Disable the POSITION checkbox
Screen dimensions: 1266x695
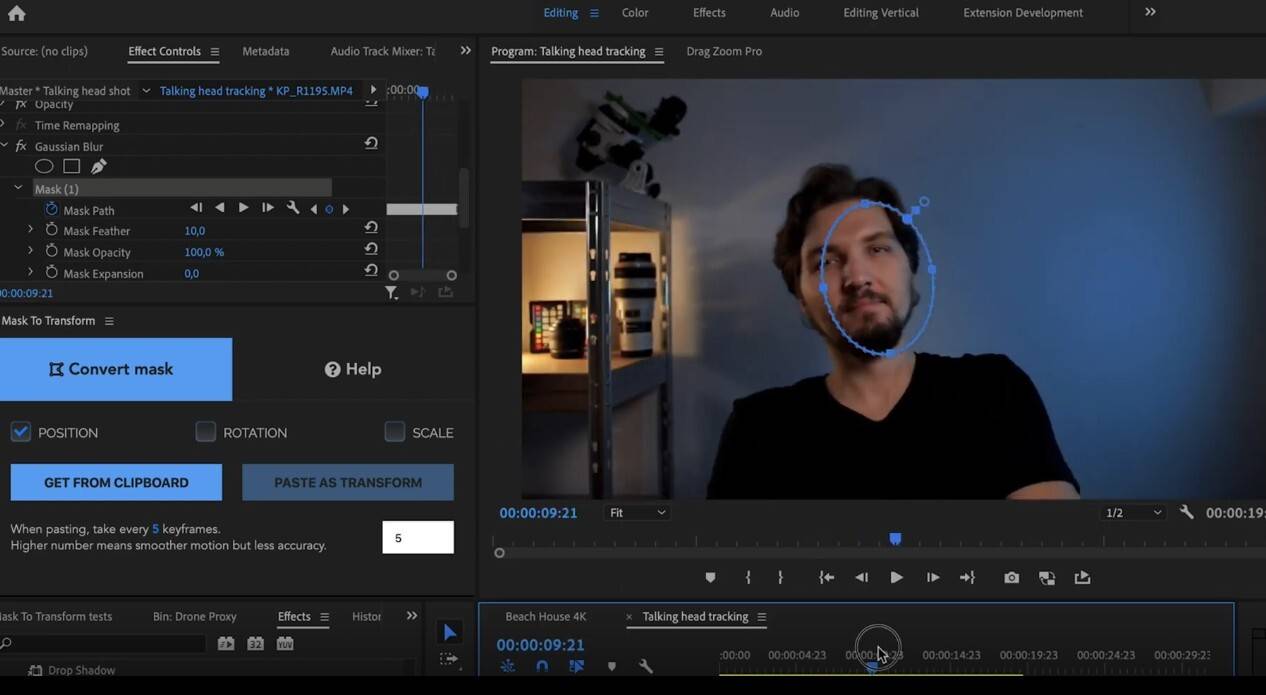(21, 432)
